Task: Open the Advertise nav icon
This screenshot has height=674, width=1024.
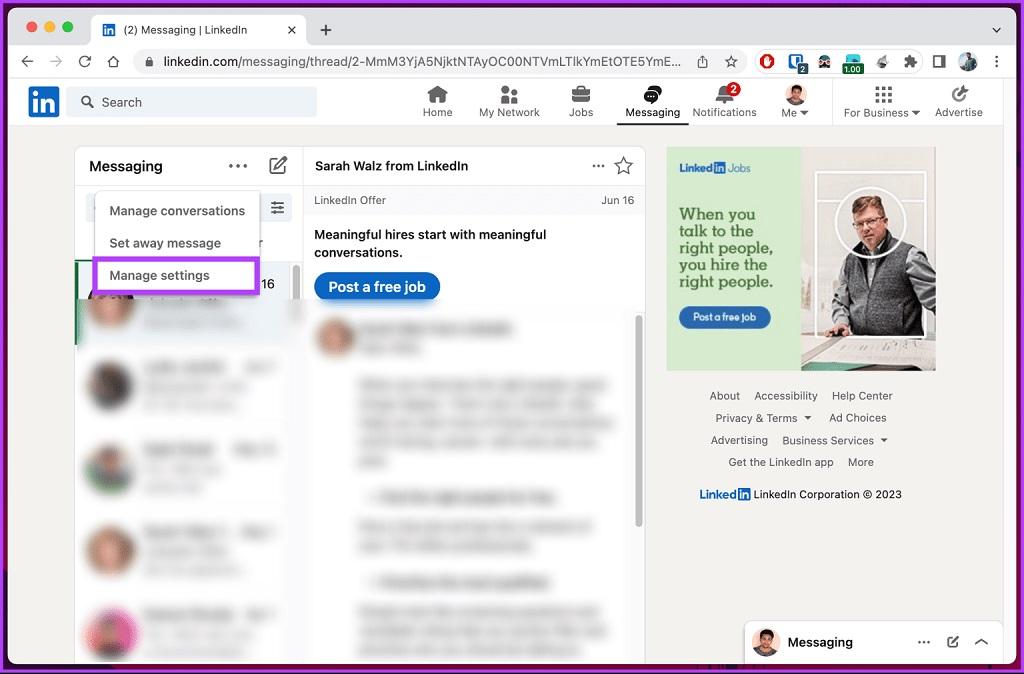Action: (x=959, y=102)
